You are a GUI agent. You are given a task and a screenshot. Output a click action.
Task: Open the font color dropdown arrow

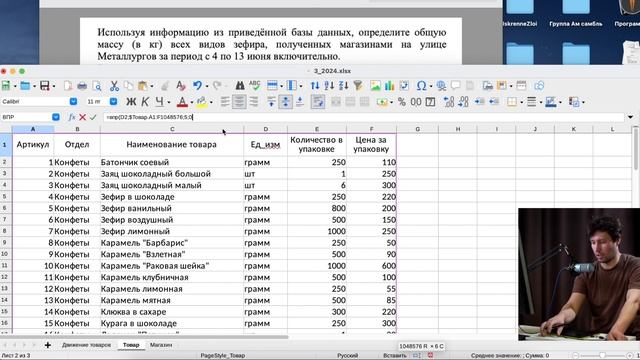(191, 102)
